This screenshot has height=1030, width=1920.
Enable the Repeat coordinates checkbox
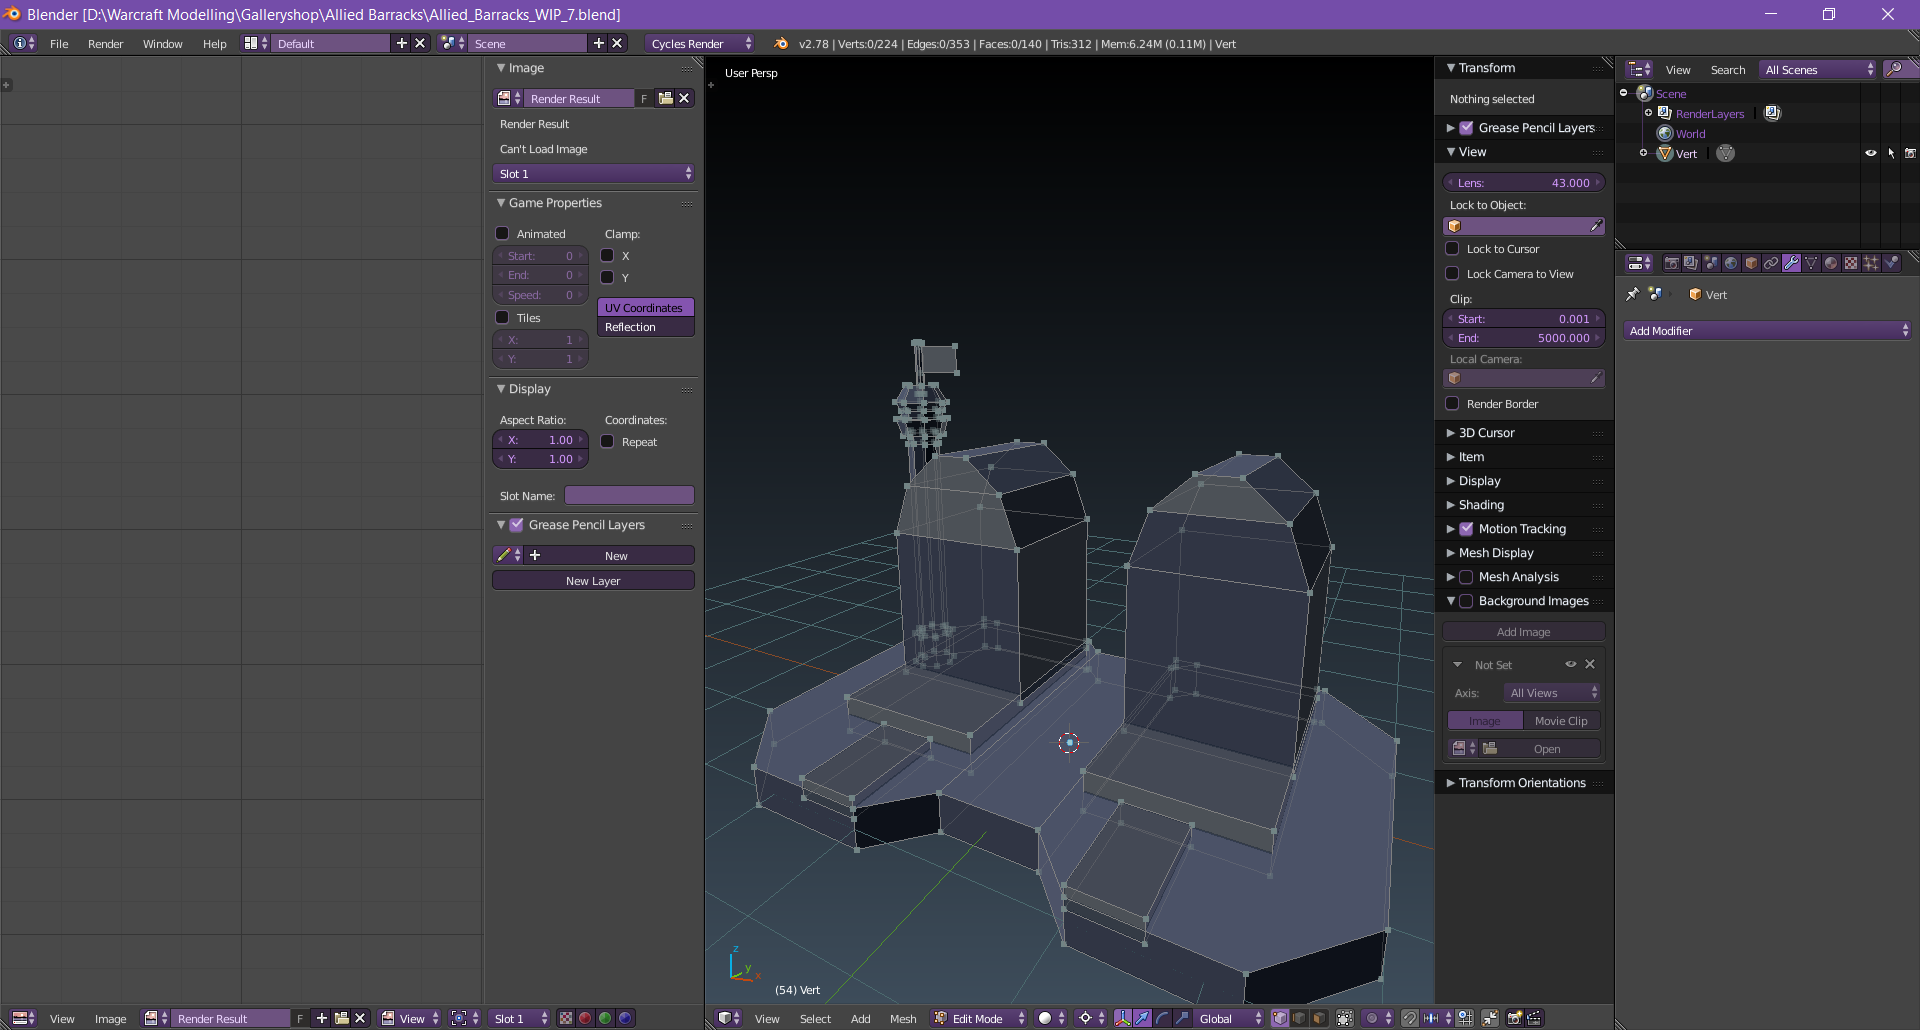point(607,441)
